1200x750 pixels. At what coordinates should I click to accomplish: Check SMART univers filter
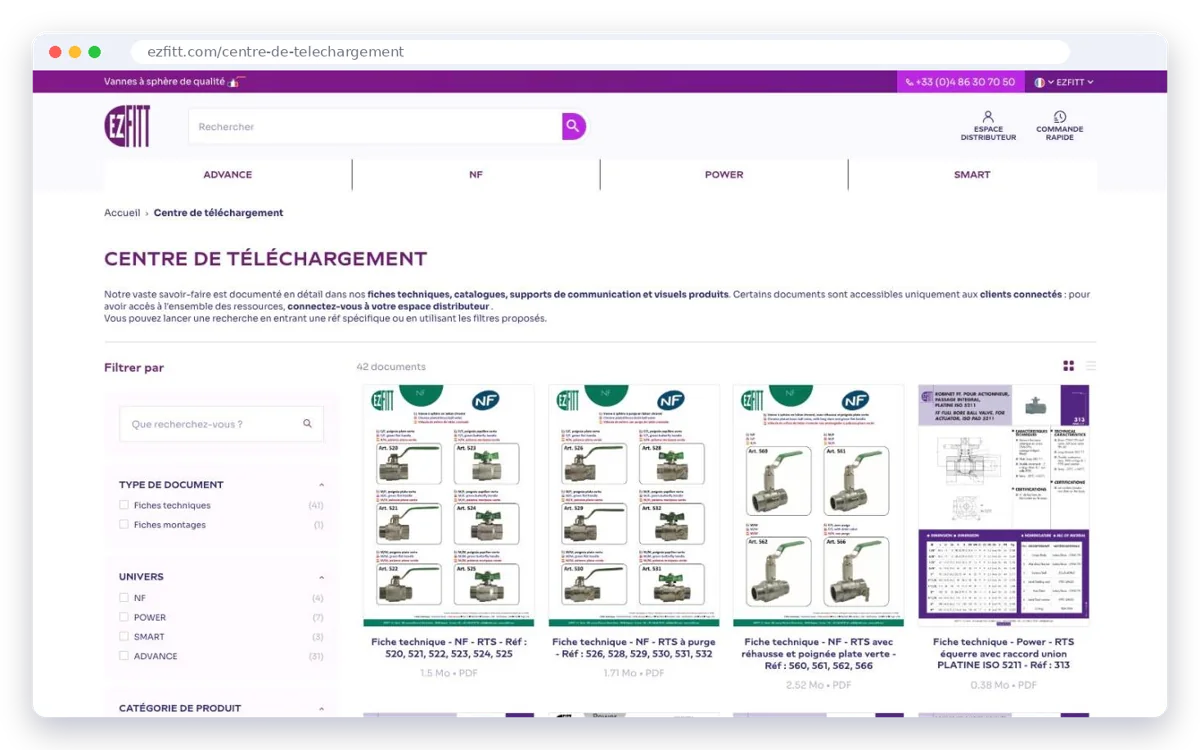[x=124, y=636]
